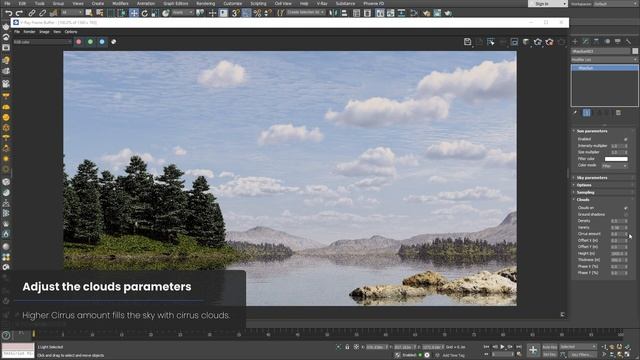Viewport: 640px width, 360px height.
Task: Toggle sun Enabled checkbox
Action: click(626, 139)
